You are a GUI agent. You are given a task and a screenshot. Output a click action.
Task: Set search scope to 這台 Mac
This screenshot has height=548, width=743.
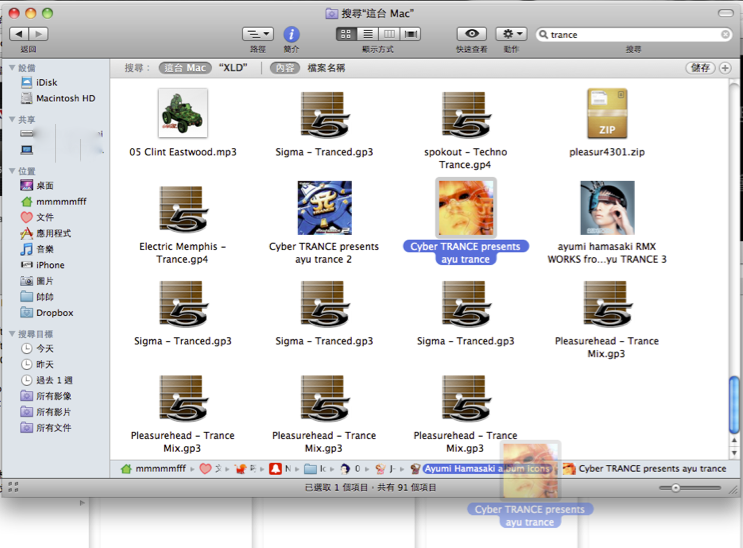pos(185,68)
